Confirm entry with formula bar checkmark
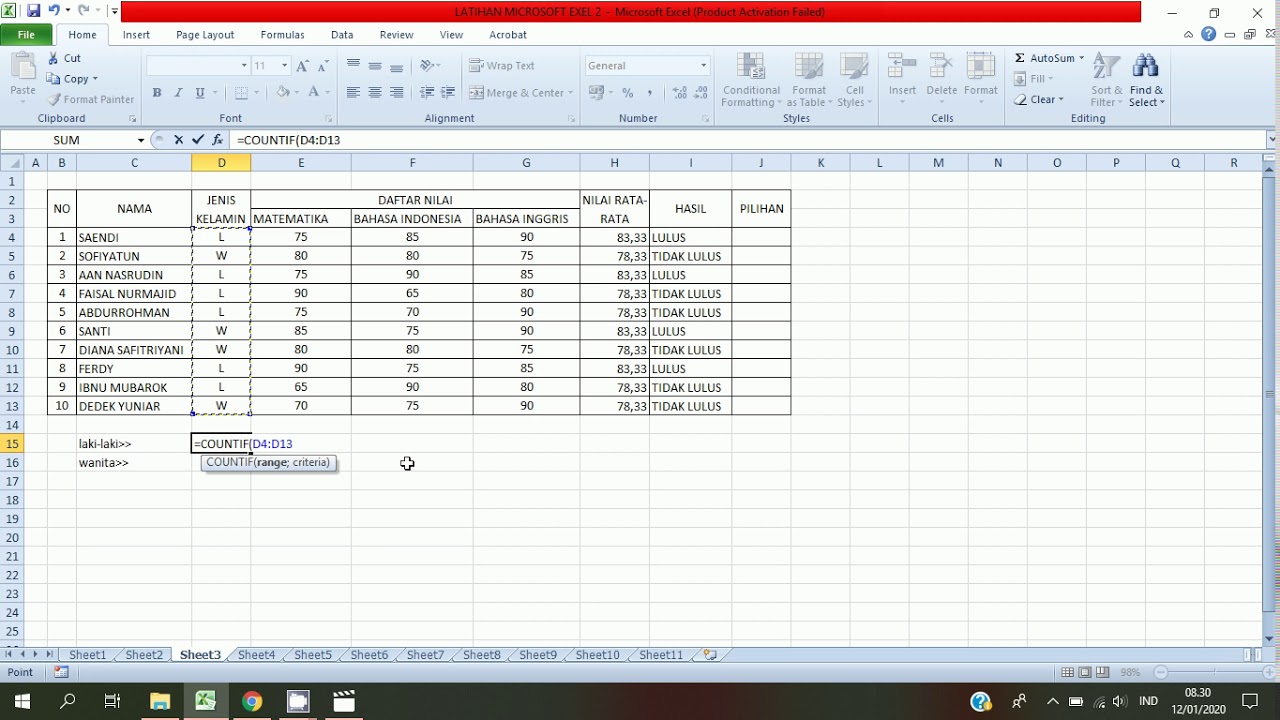Screen dimensions: 1280x720 click(198, 140)
